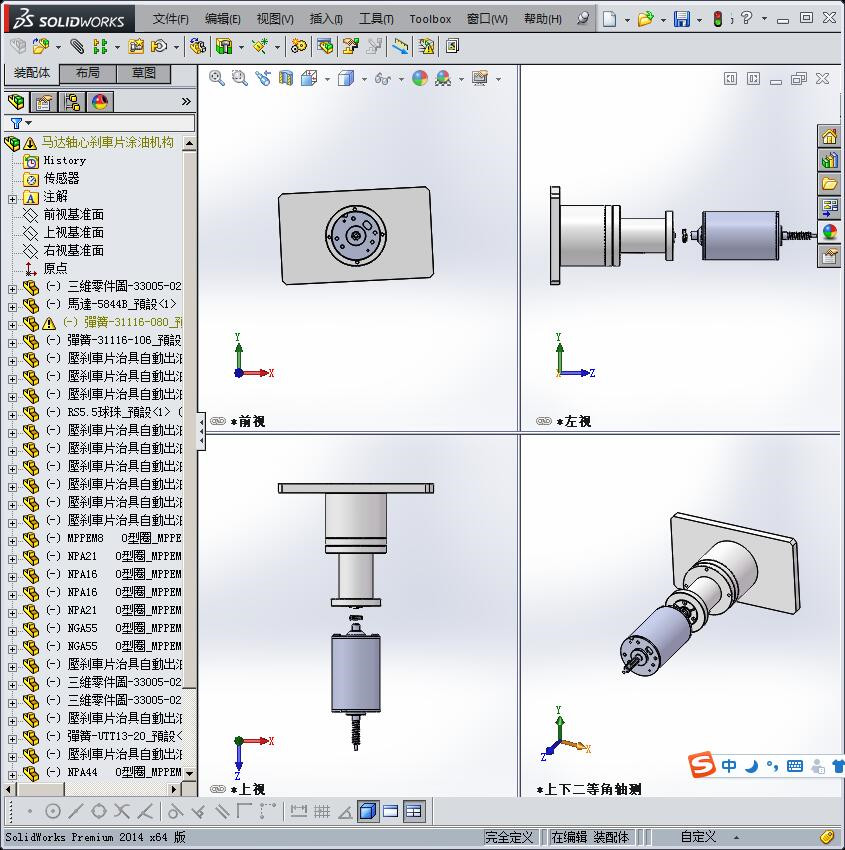Click the Insert Components toolbar icon
The image size is (845, 850).
[41, 47]
